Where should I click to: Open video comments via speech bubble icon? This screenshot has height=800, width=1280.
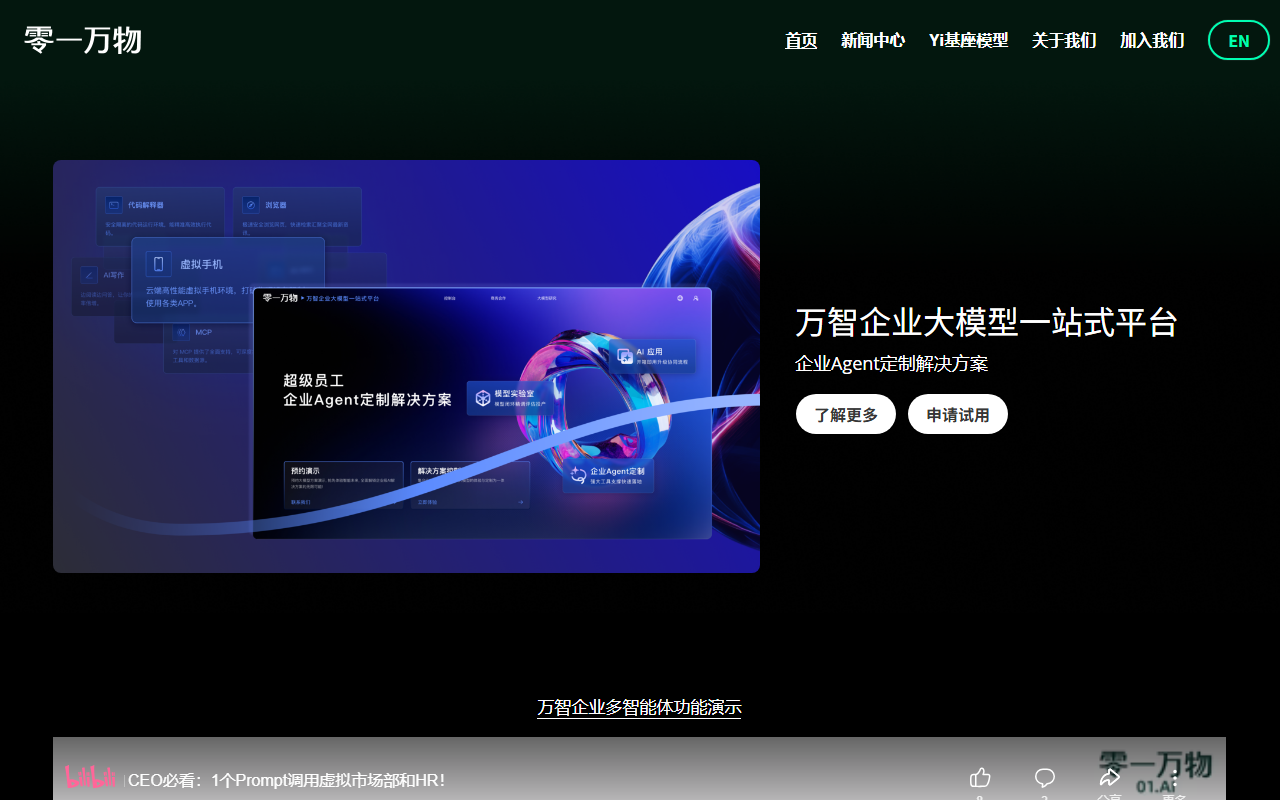pos(1045,777)
